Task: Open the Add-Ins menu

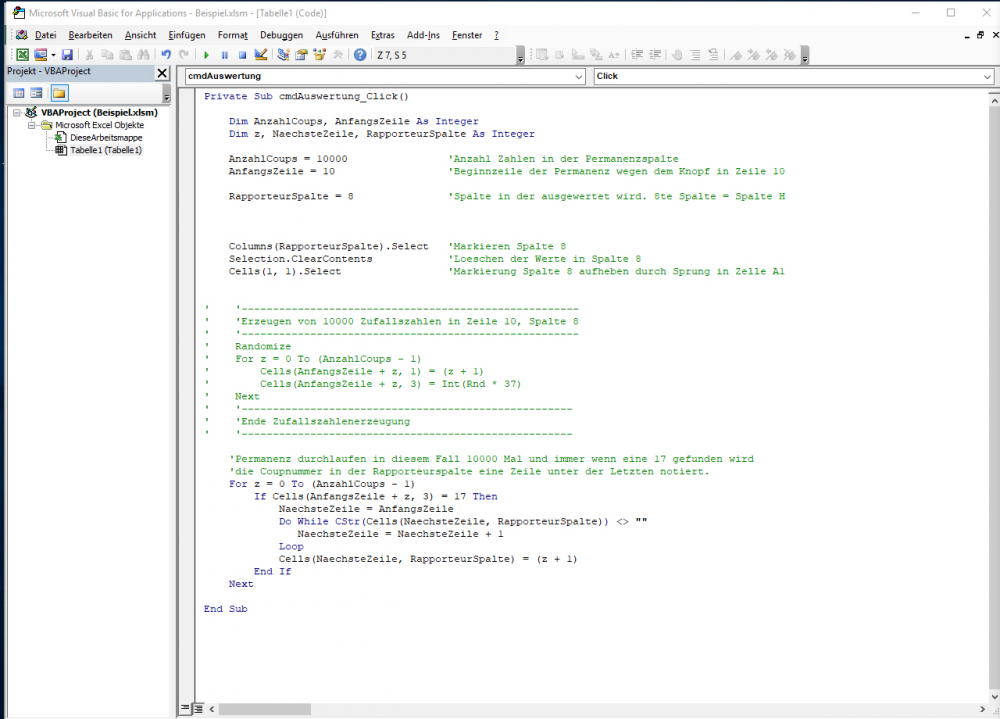Action: tap(423, 35)
